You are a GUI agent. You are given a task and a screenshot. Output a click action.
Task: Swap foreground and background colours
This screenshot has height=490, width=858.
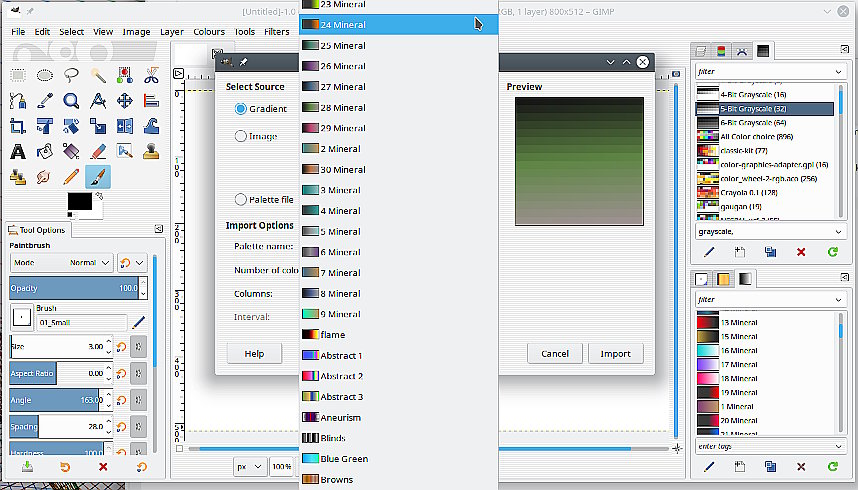coord(99,196)
